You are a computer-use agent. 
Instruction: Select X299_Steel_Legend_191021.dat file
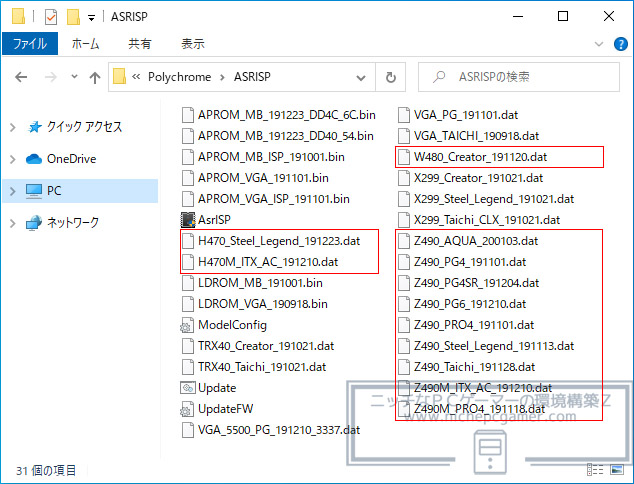point(486,199)
